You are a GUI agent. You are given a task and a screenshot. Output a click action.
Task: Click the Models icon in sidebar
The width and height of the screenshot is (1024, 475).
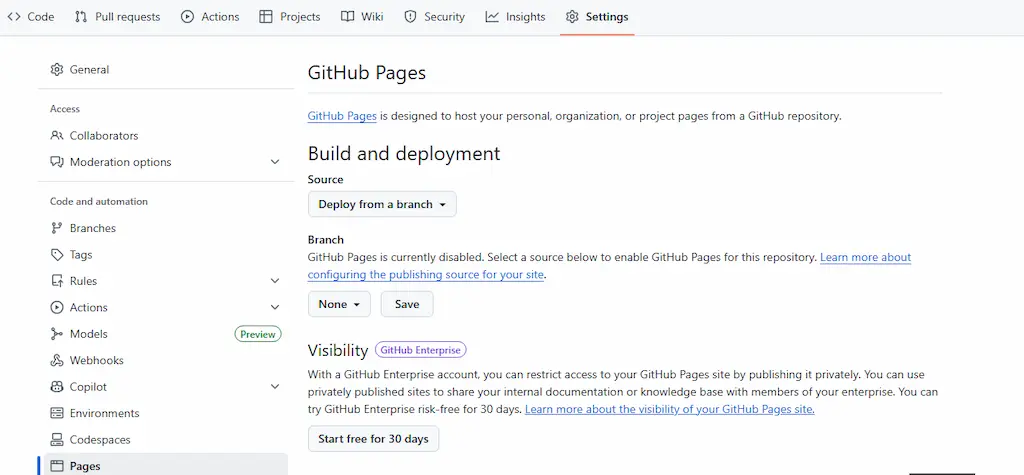tap(57, 334)
